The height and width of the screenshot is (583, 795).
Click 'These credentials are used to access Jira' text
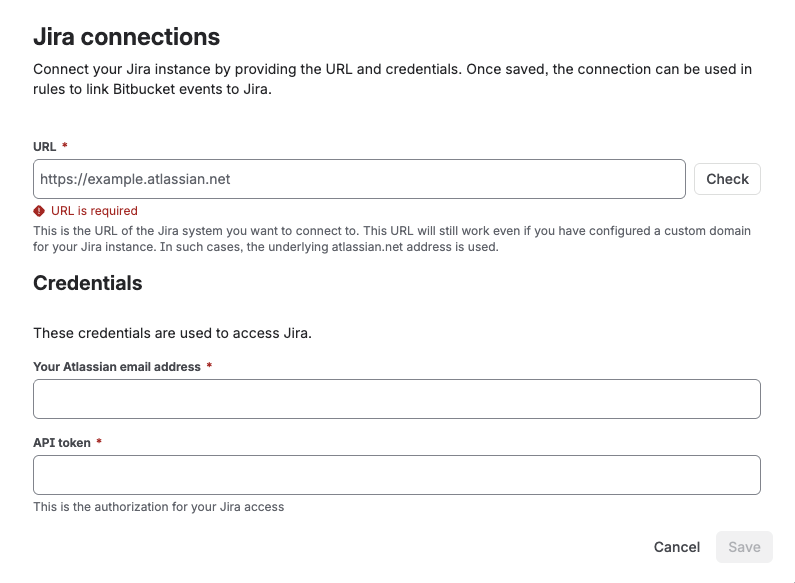pos(172,333)
